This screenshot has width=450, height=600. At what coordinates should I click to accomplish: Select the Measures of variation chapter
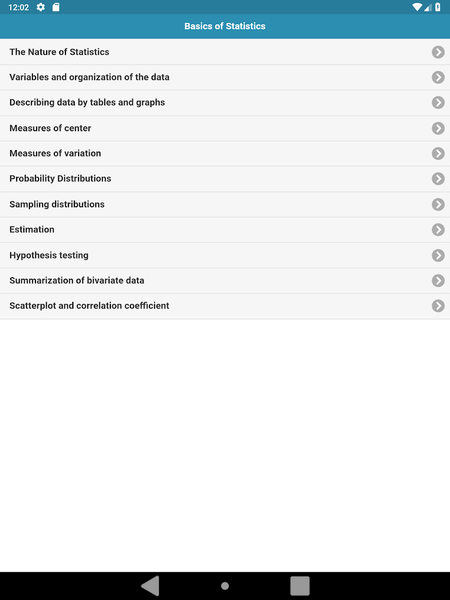[225, 153]
